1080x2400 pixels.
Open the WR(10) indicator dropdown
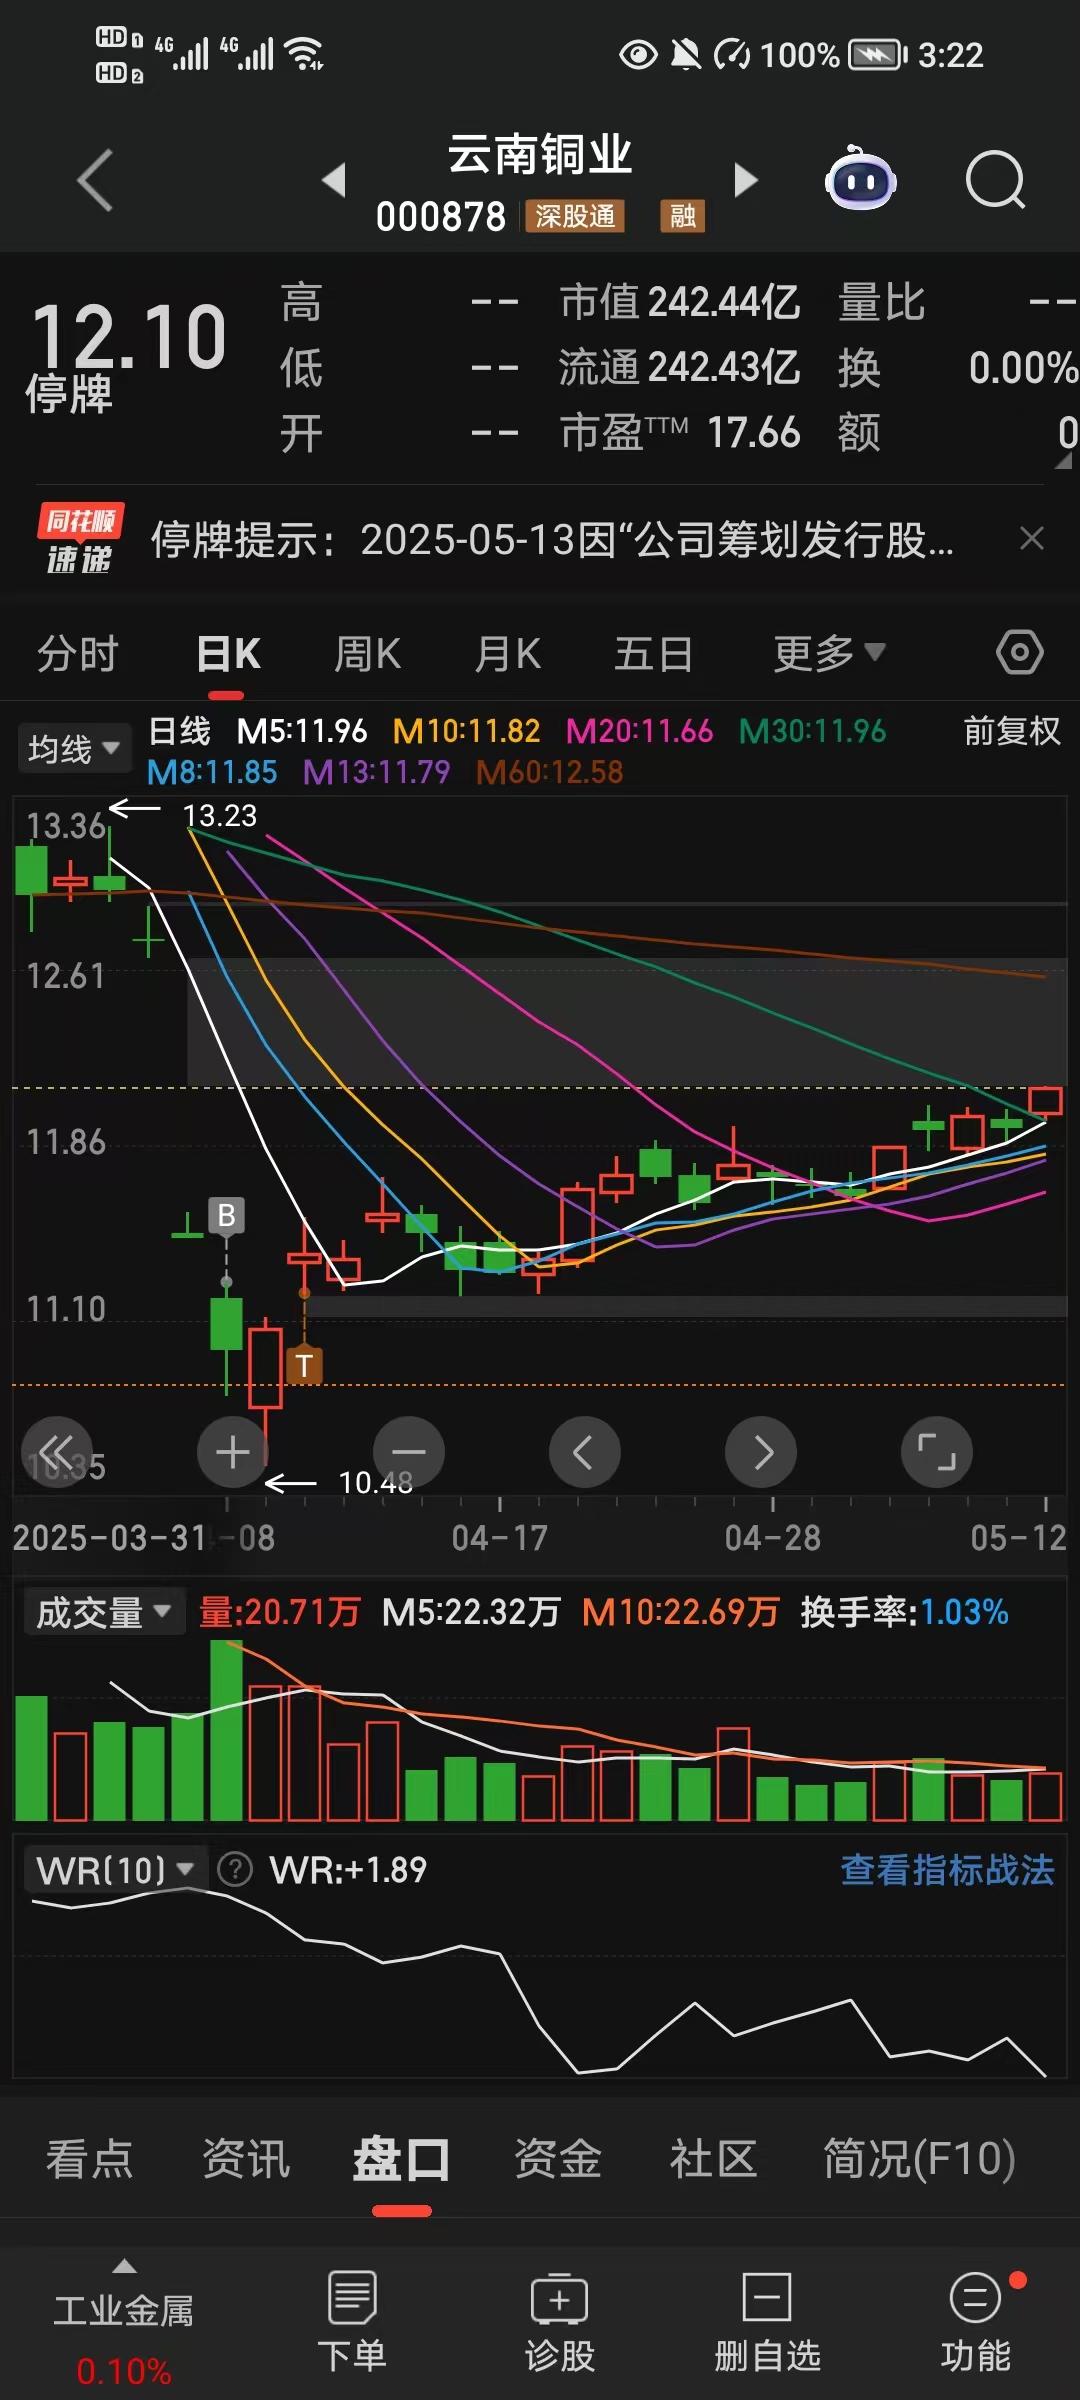pos(115,1869)
